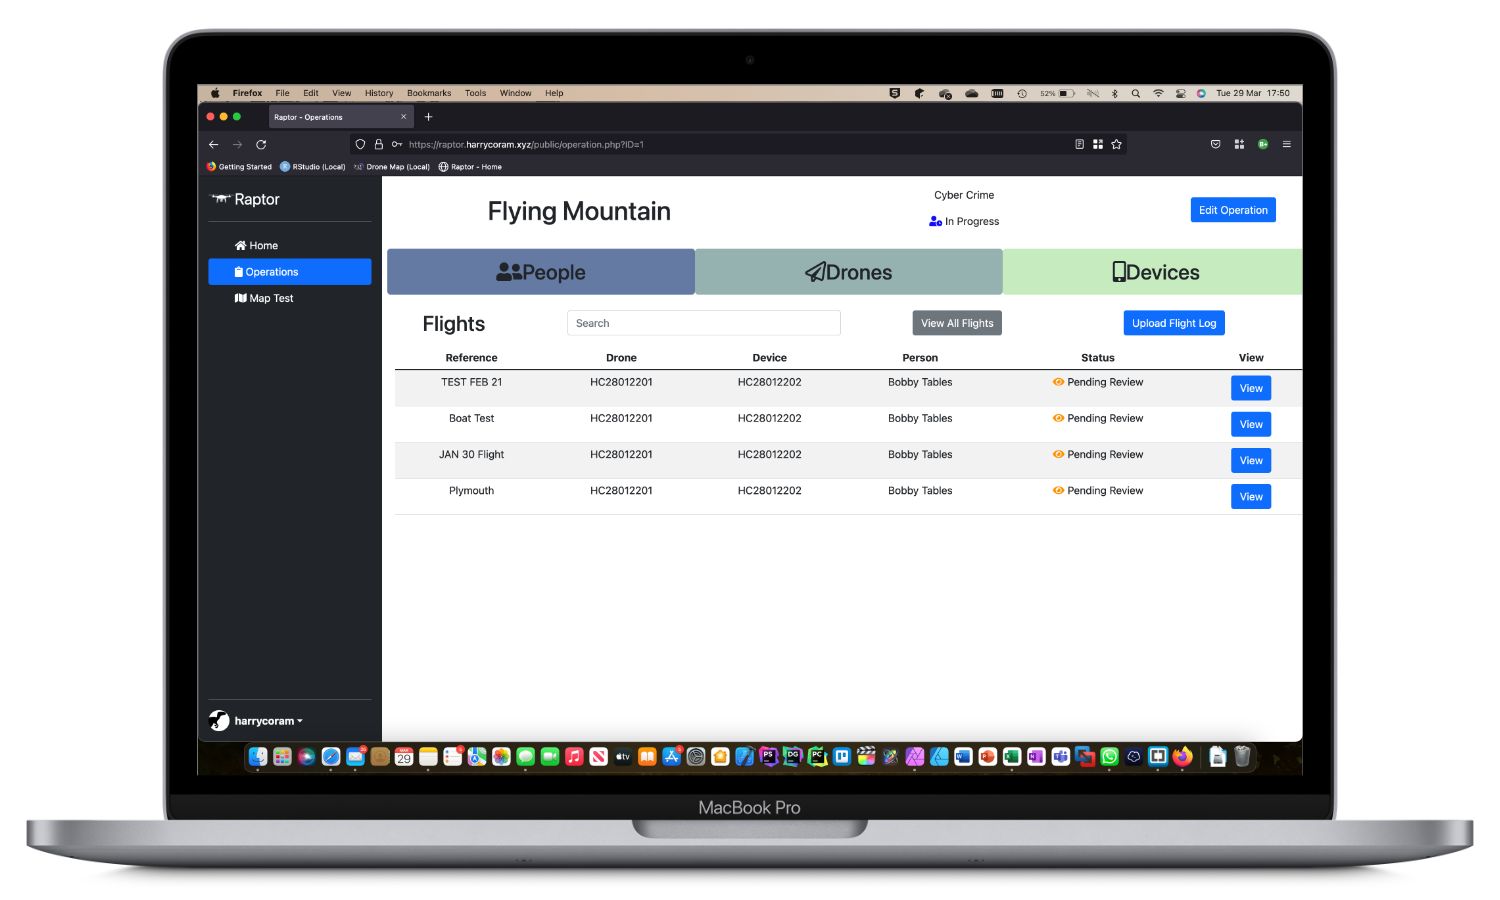
Task: Click the Save to Pocket icon
Action: click(x=1215, y=145)
